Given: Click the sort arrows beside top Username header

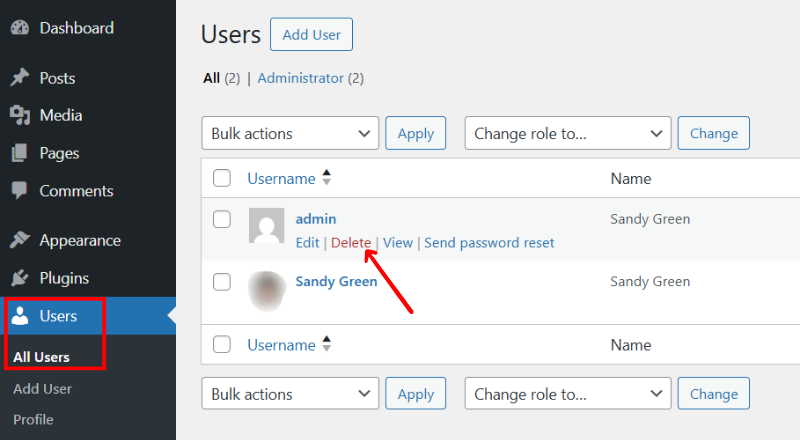Looking at the screenshot, I should pyautogui.click(x=327, y=178).
